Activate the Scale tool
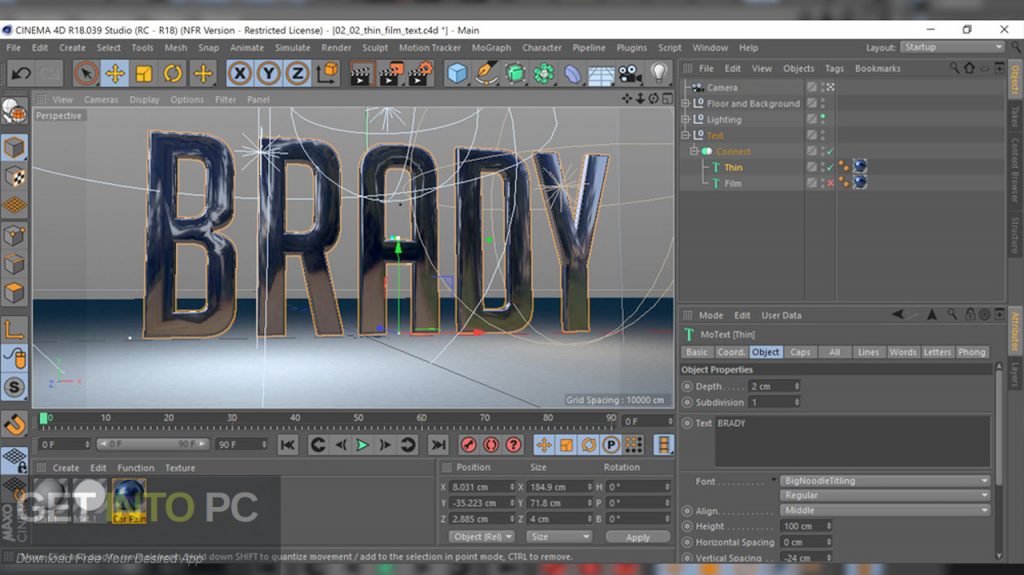 [x=144, y=73]
